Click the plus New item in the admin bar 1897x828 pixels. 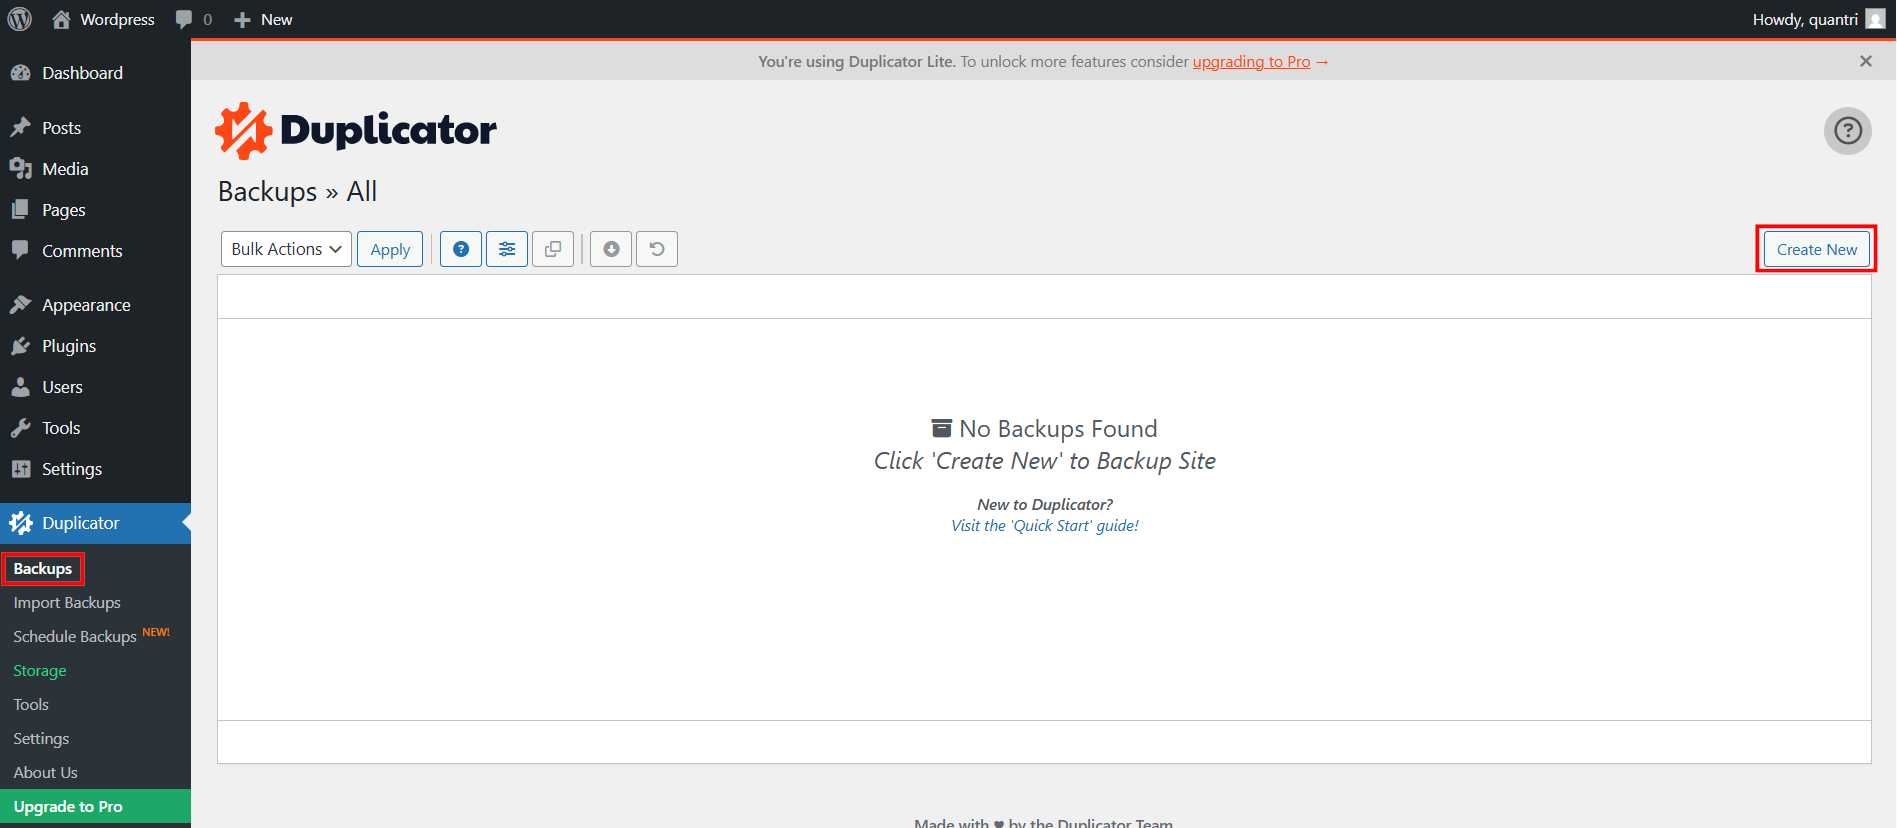coord(263,19)
